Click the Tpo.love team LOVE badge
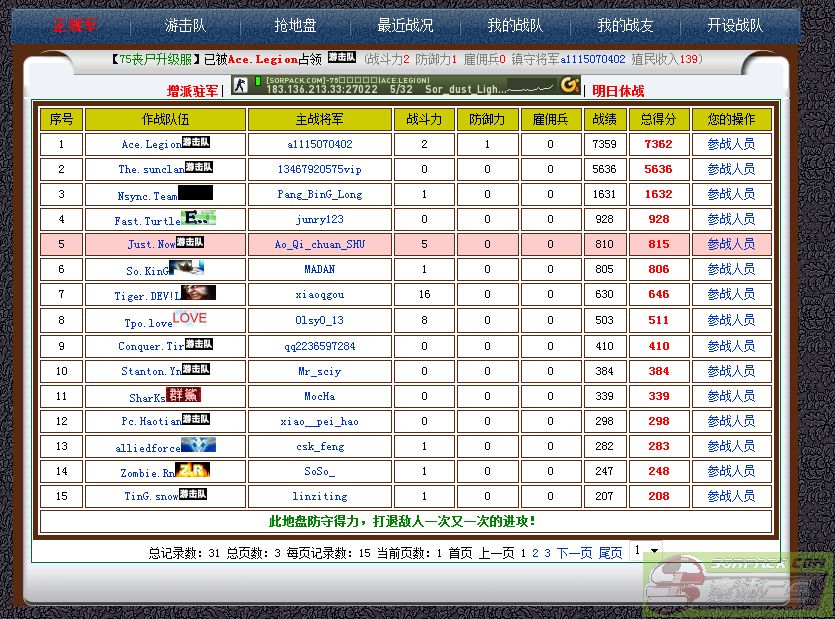Viewport: 835px width, 619px height. click(x=190, y=318)
